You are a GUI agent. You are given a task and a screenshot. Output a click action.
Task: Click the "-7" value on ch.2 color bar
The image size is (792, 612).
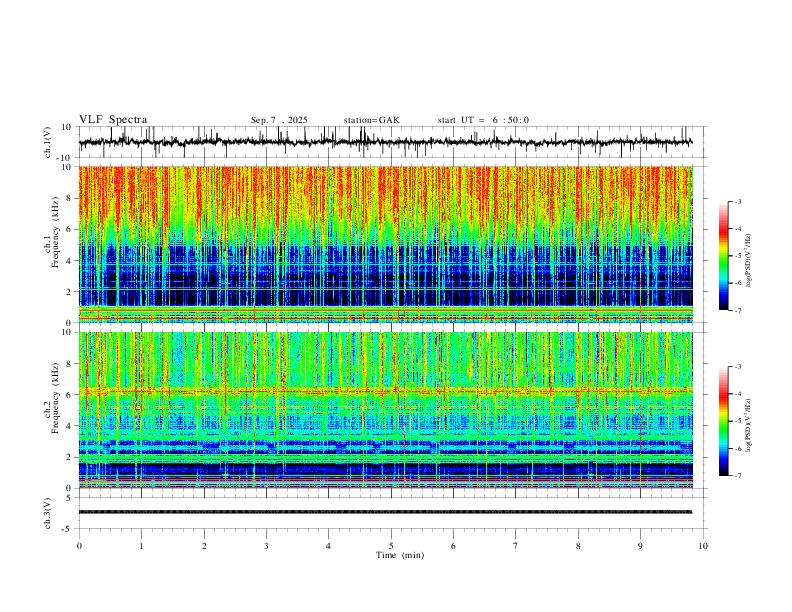738,476
